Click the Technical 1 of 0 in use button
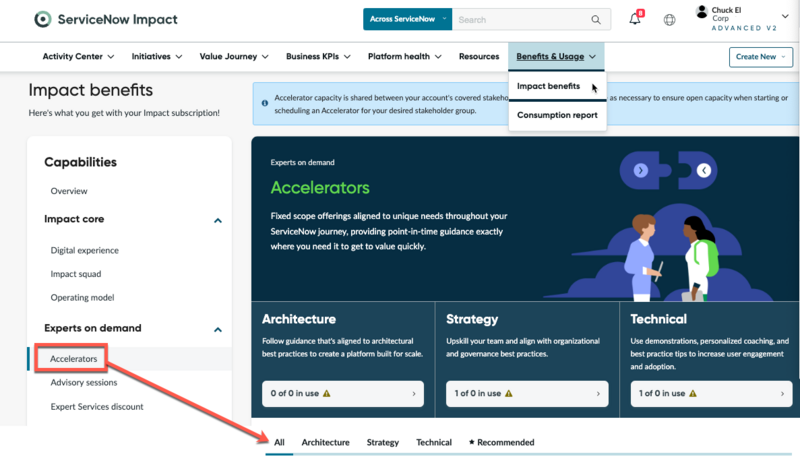800x469 pixels. [711, 393]
